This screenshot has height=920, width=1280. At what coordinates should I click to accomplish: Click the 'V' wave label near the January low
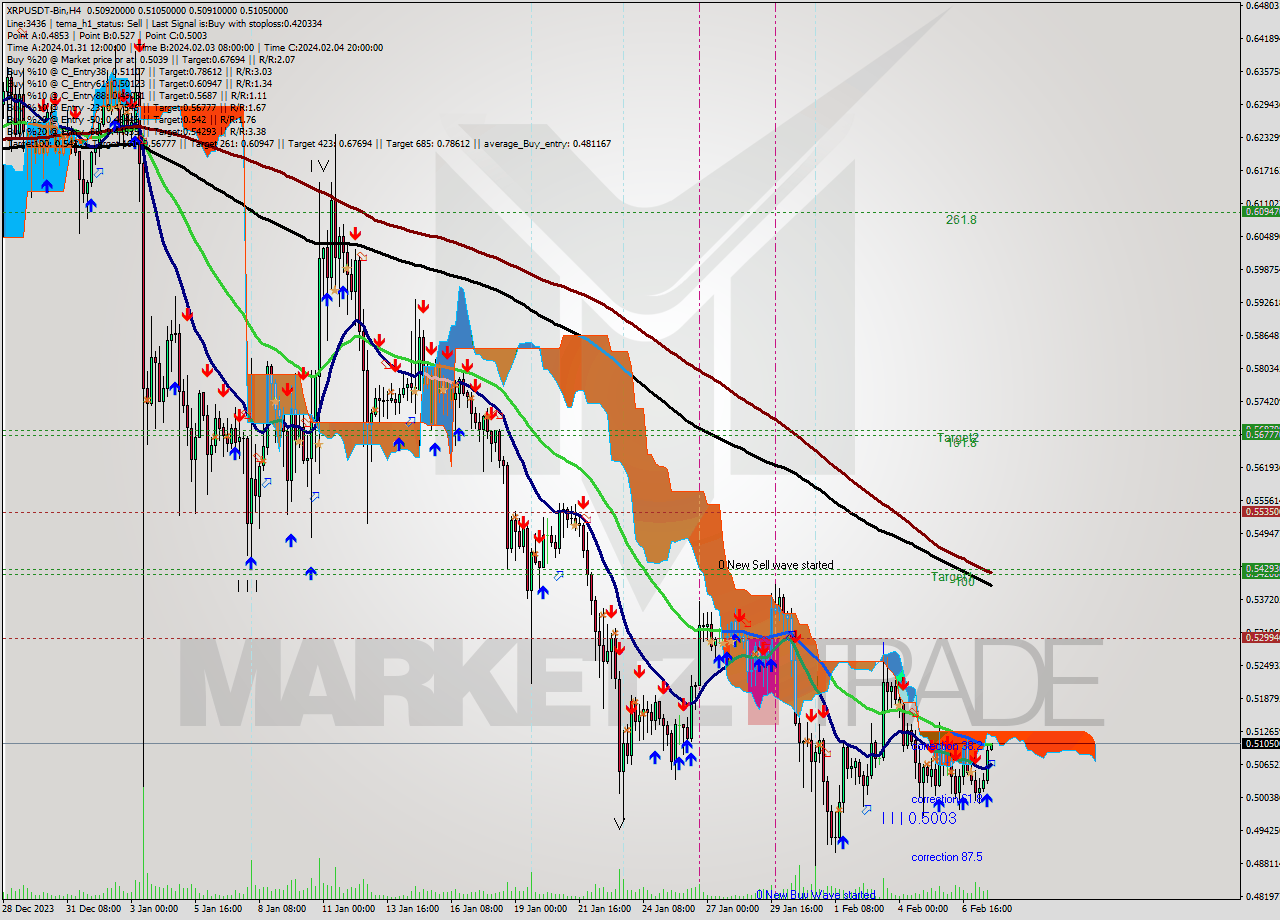(x=619, y=823)
